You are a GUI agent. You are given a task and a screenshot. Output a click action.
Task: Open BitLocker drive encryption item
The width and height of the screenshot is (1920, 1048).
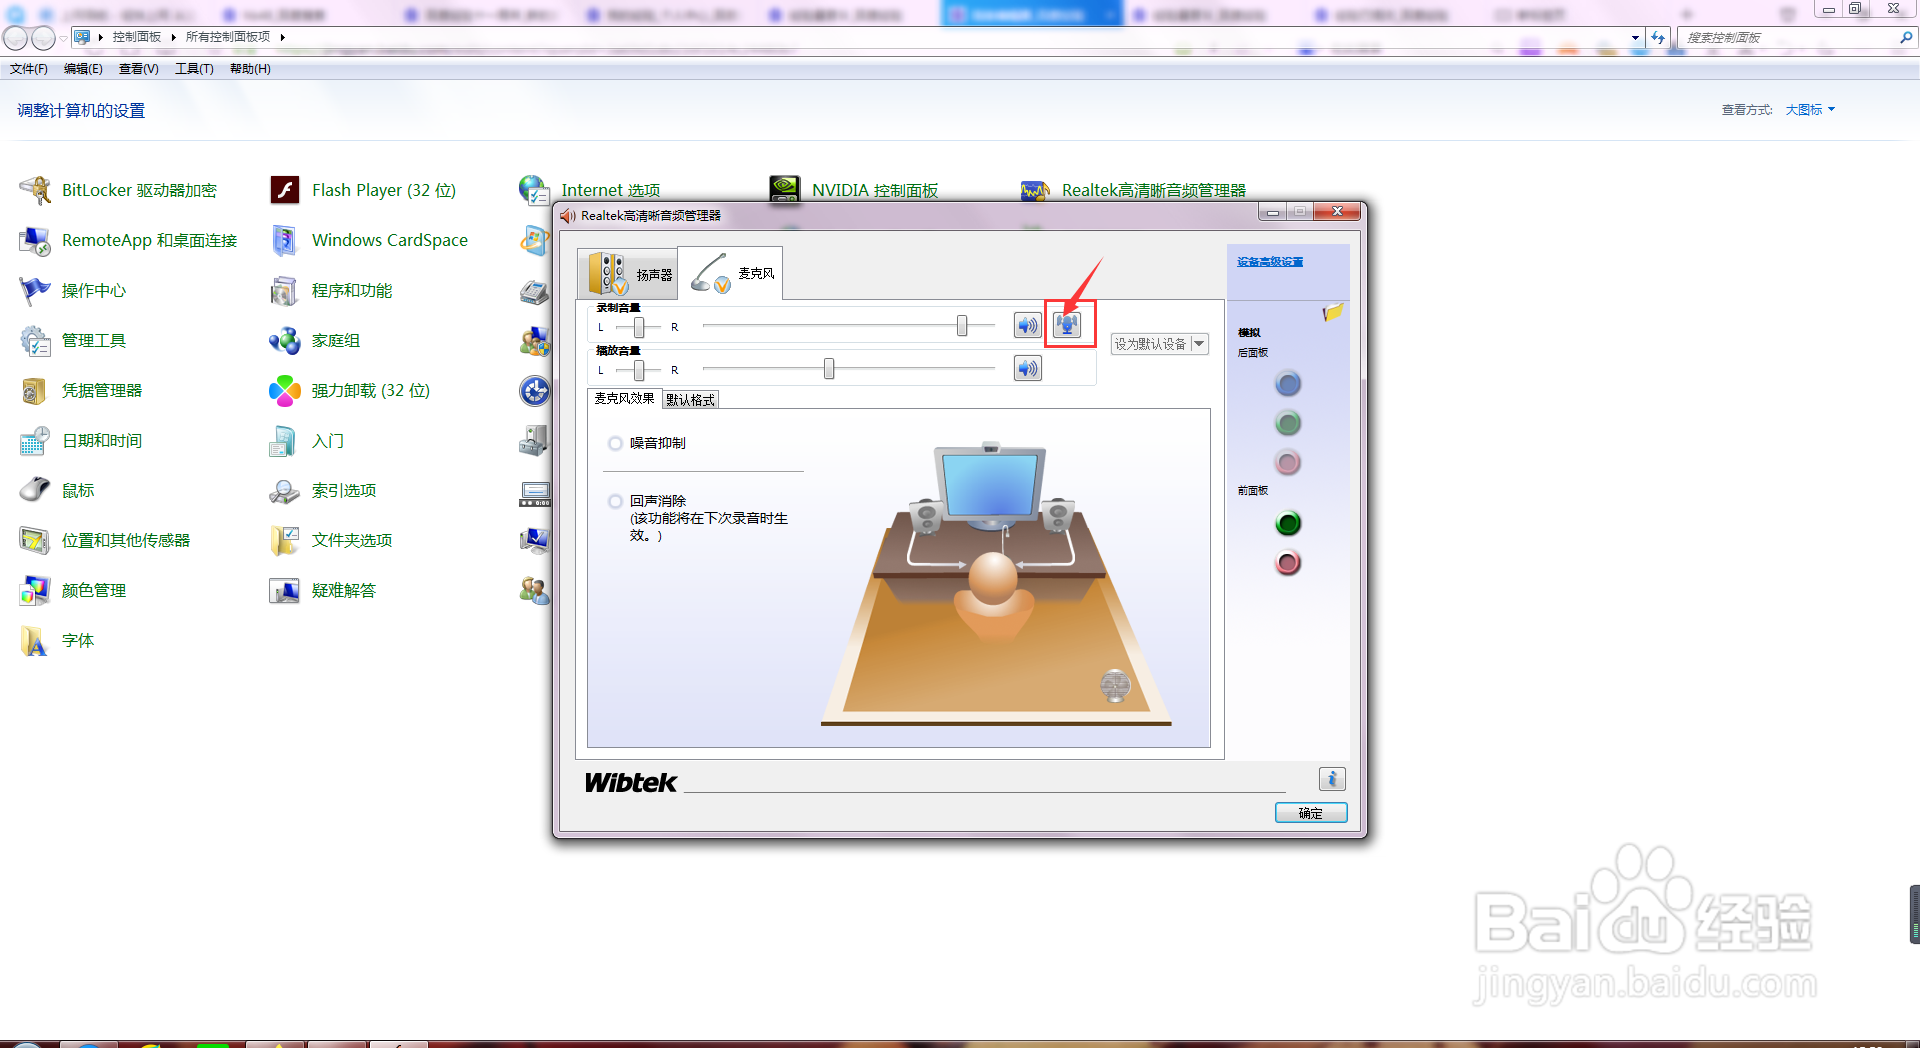[118, 190]
